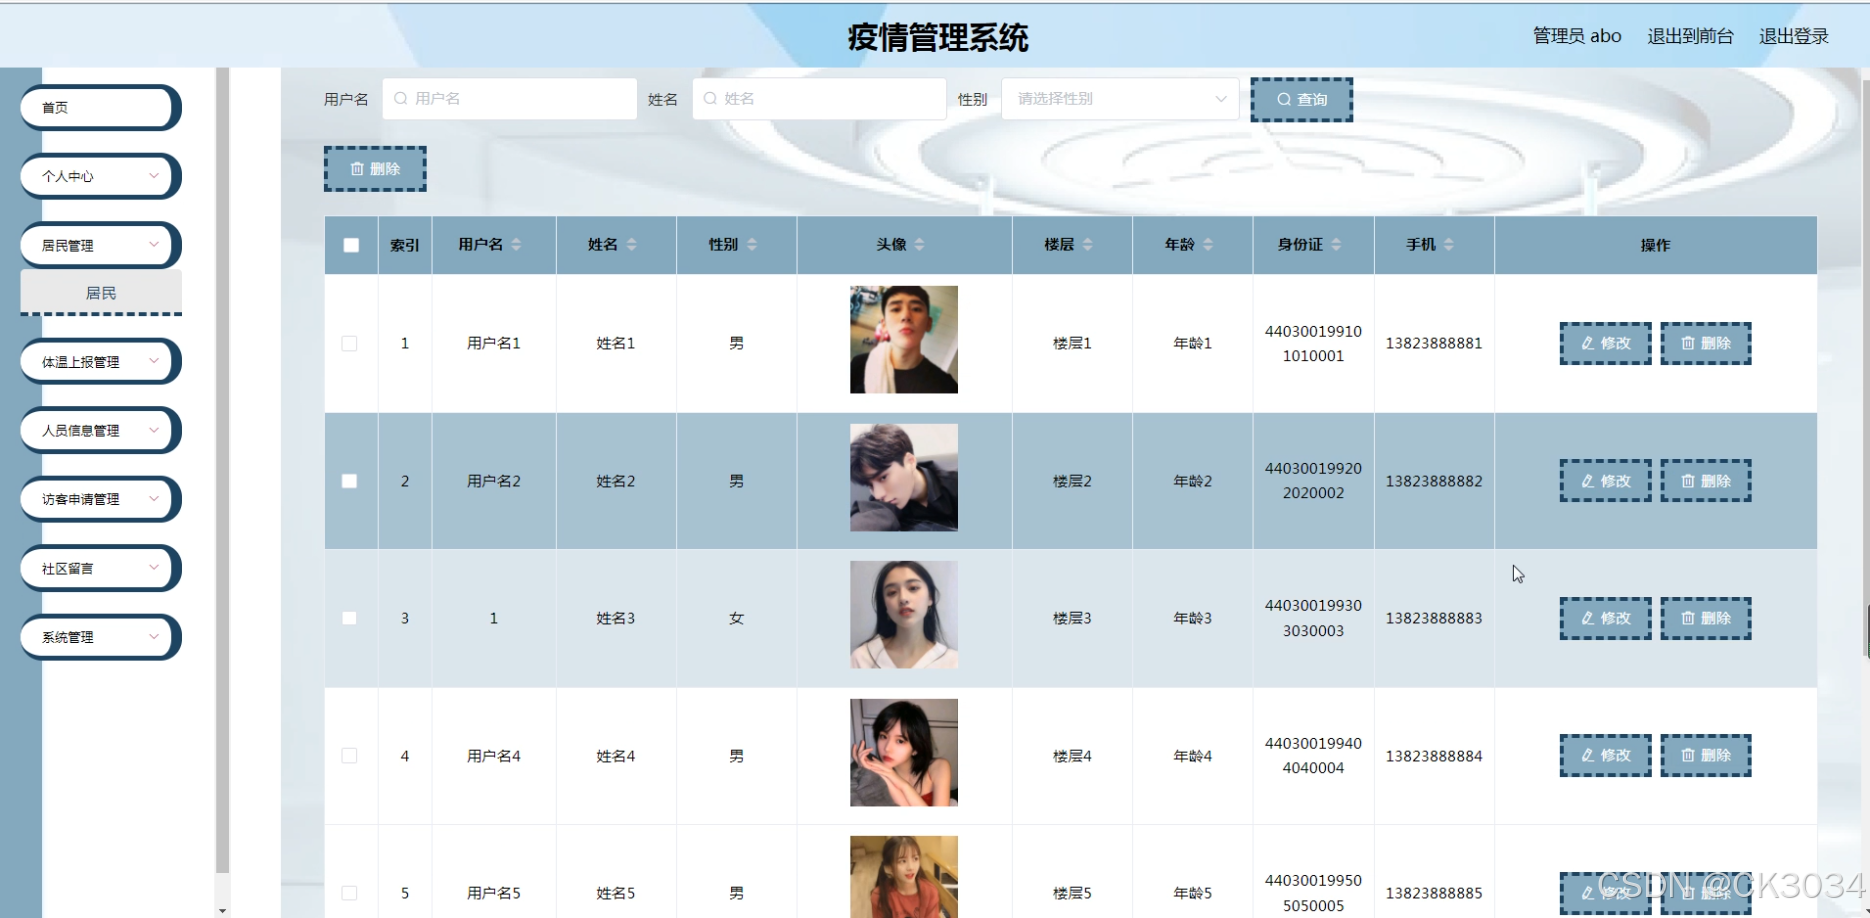1870x918 pixels.
Task: Click the magnifier icon in 用户名 search field
Action: 401,99
